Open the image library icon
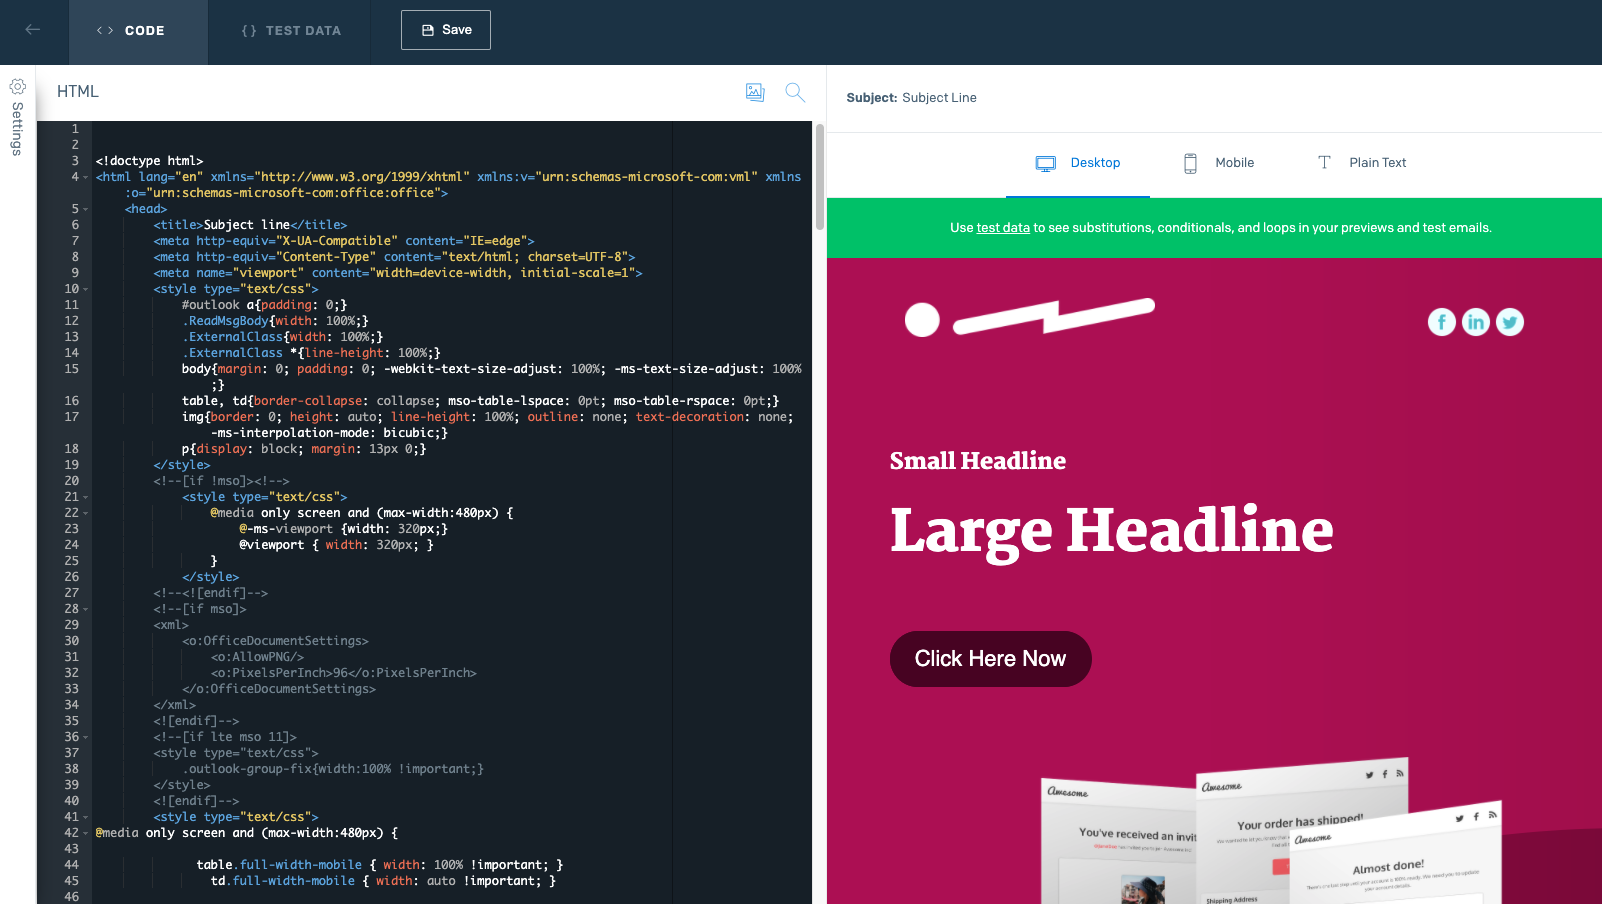The height and width of the screenshot is (904, 1602). click(x=755, y=92)
